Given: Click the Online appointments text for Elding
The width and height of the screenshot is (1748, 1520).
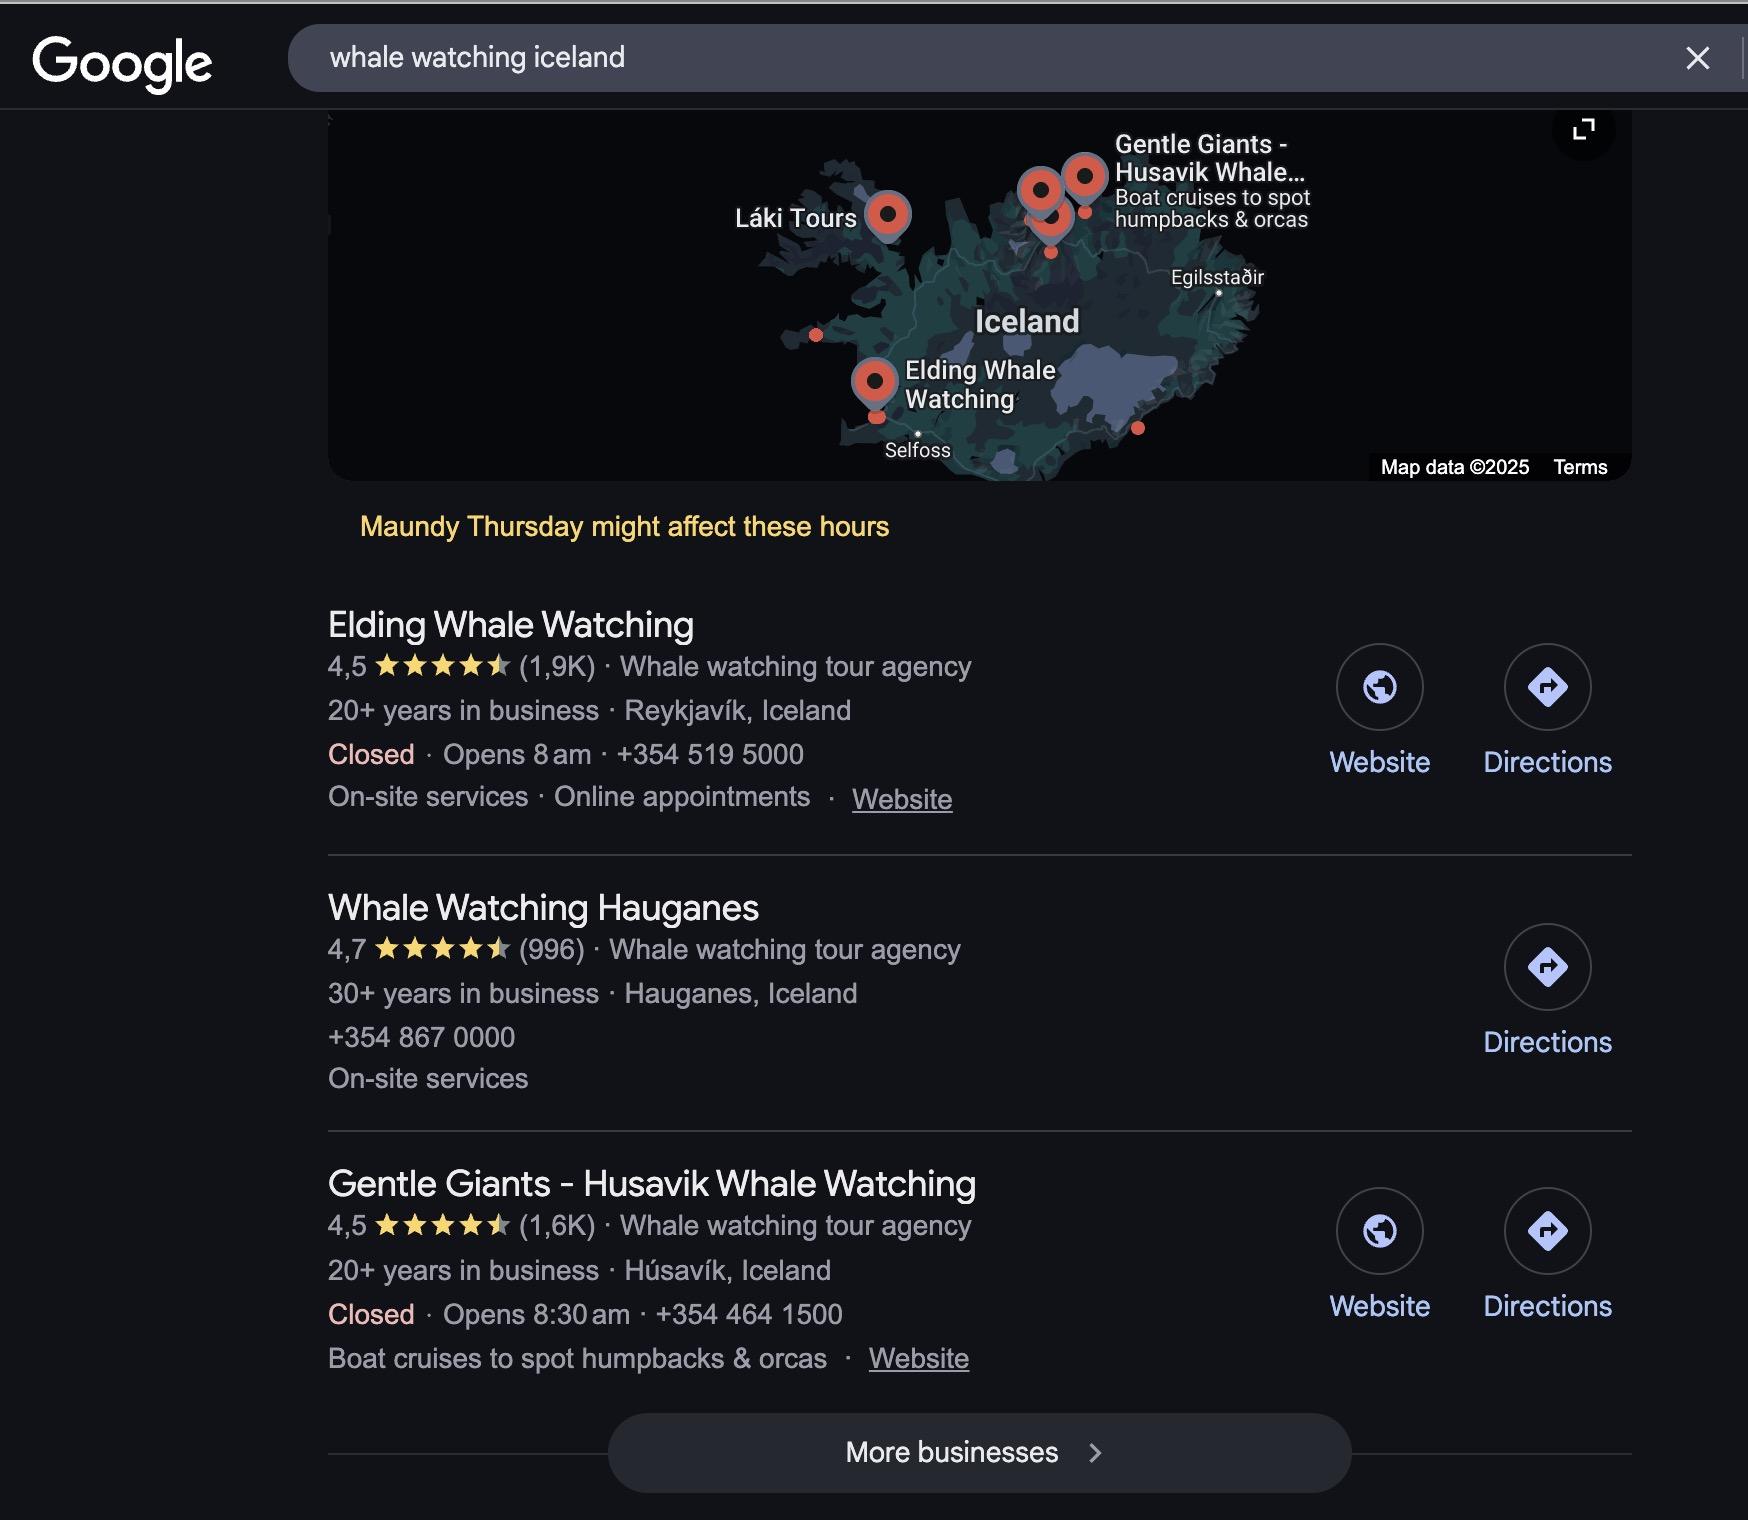Looking at the screenshot, I should click(x=682, y=797).
